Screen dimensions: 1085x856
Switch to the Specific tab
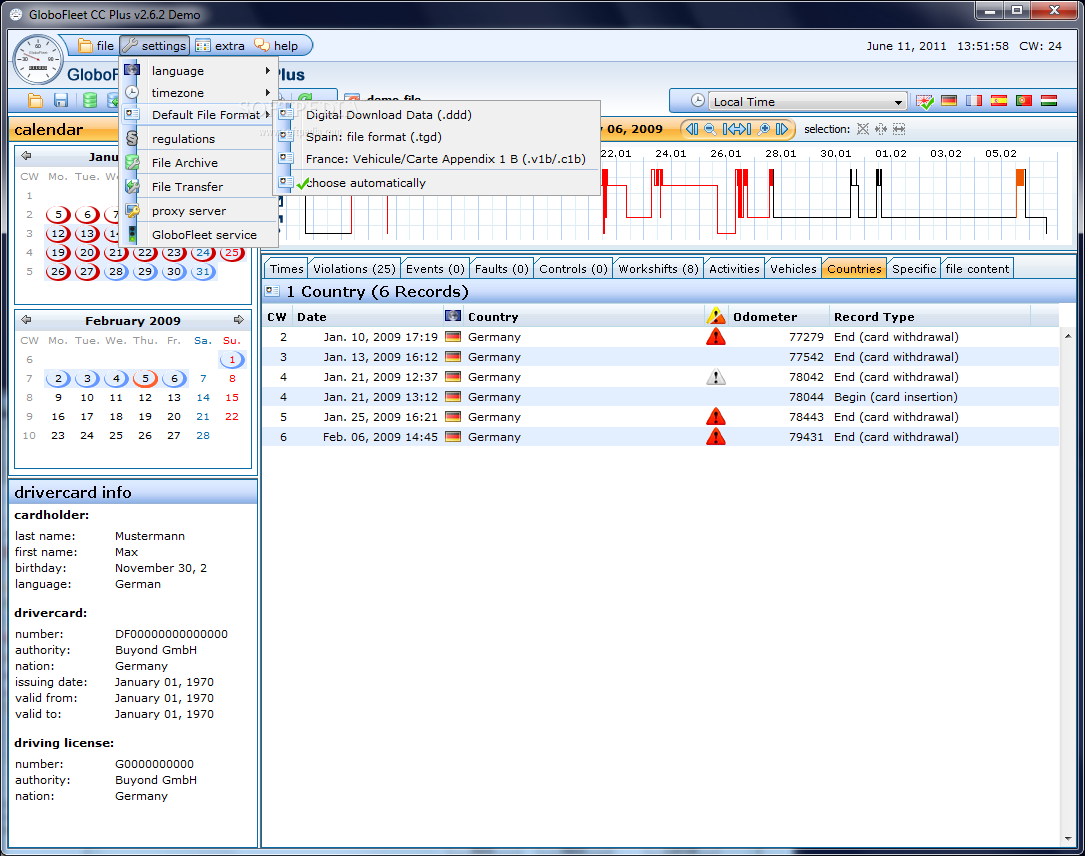click(913, 268)
